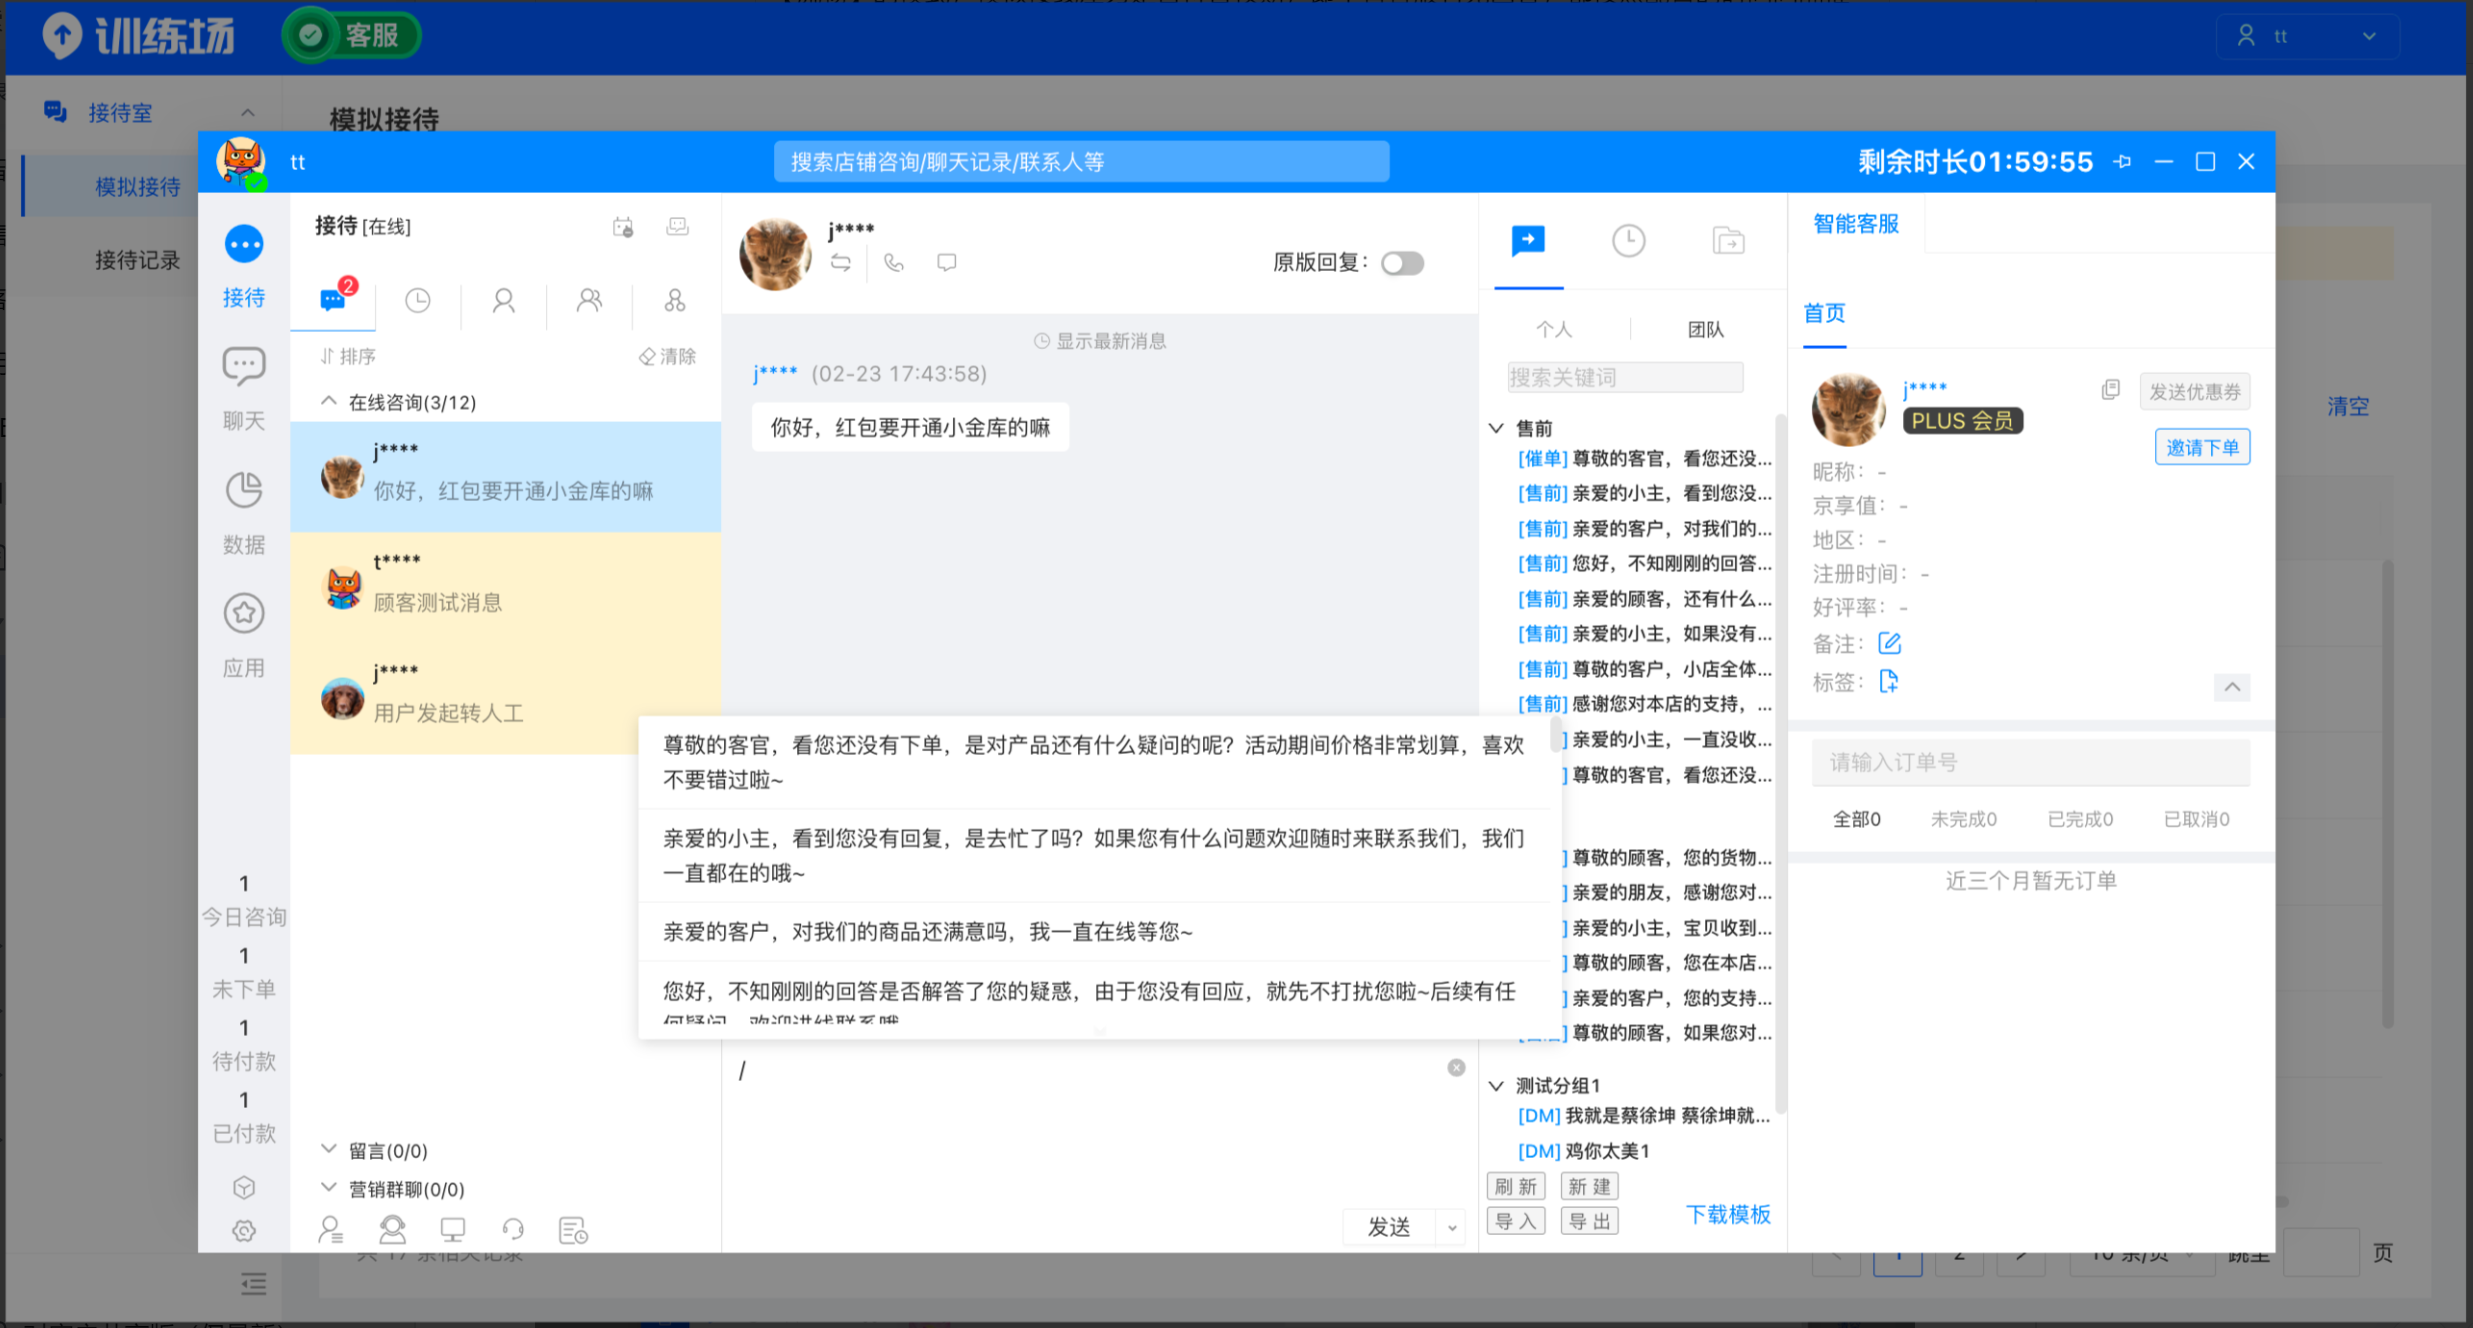Screen dimensions: 2473x1328
Task: Switch to 团队 quick replies
Action: [x=1706, y=329]
